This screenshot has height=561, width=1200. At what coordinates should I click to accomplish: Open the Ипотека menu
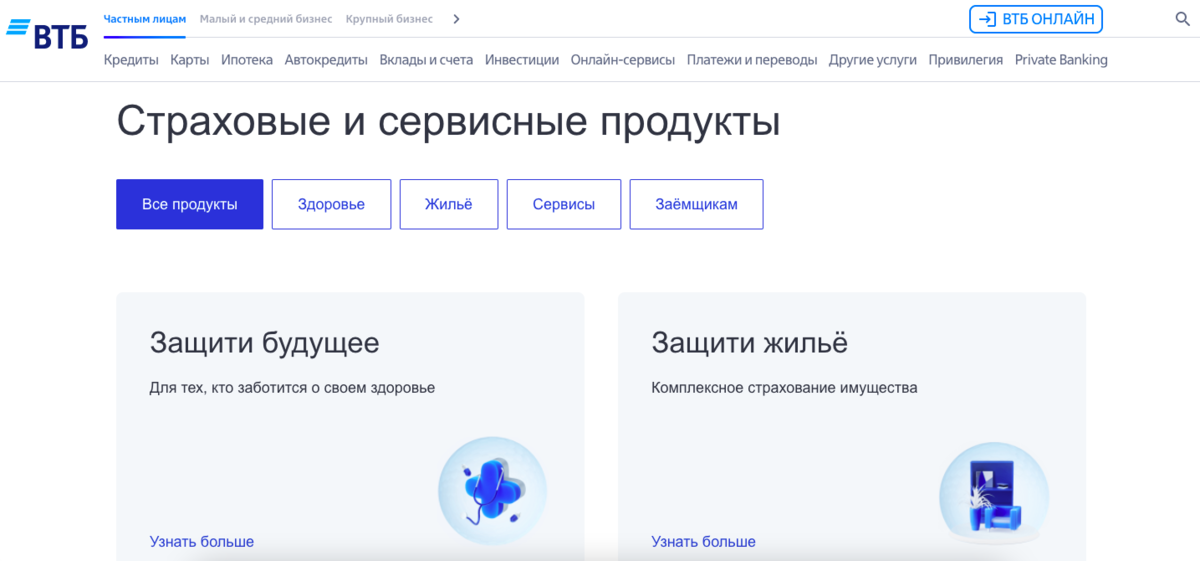click(247, 60)
